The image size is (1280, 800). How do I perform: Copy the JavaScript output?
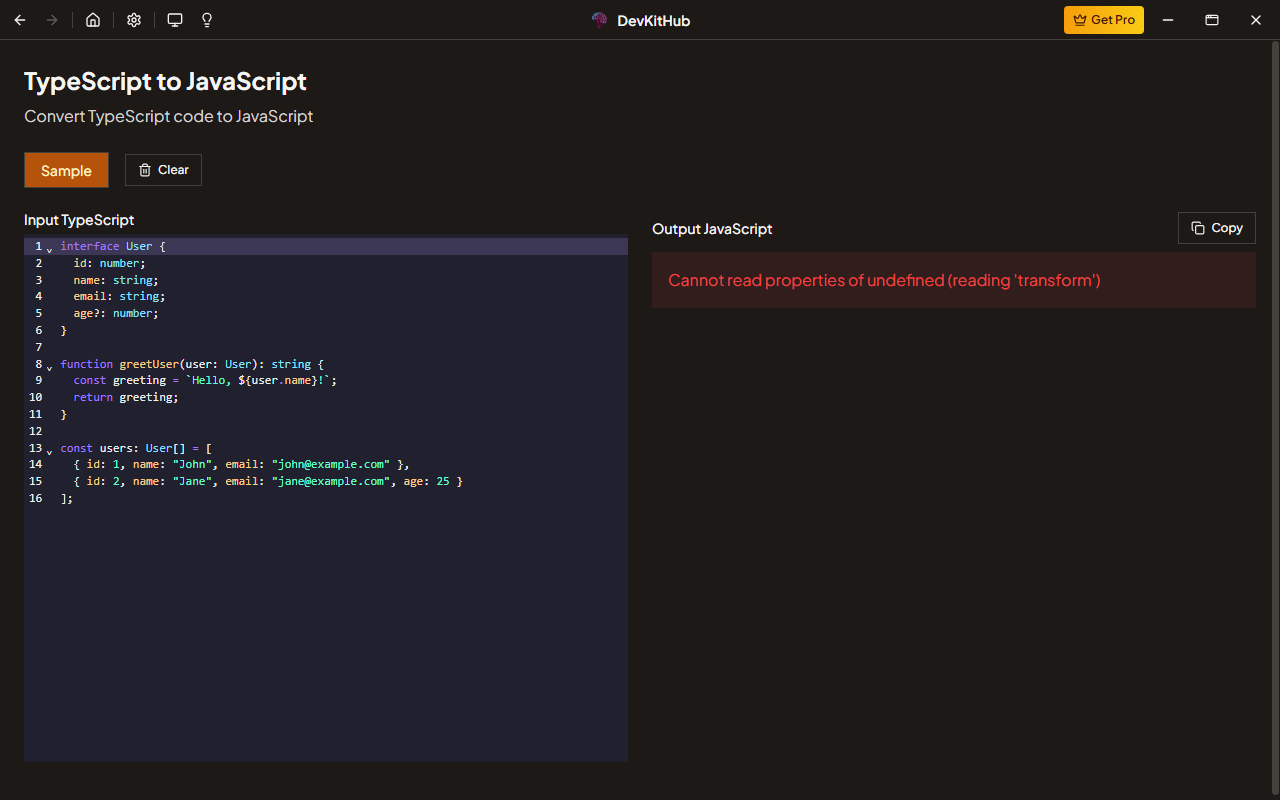pos(1217,228)
